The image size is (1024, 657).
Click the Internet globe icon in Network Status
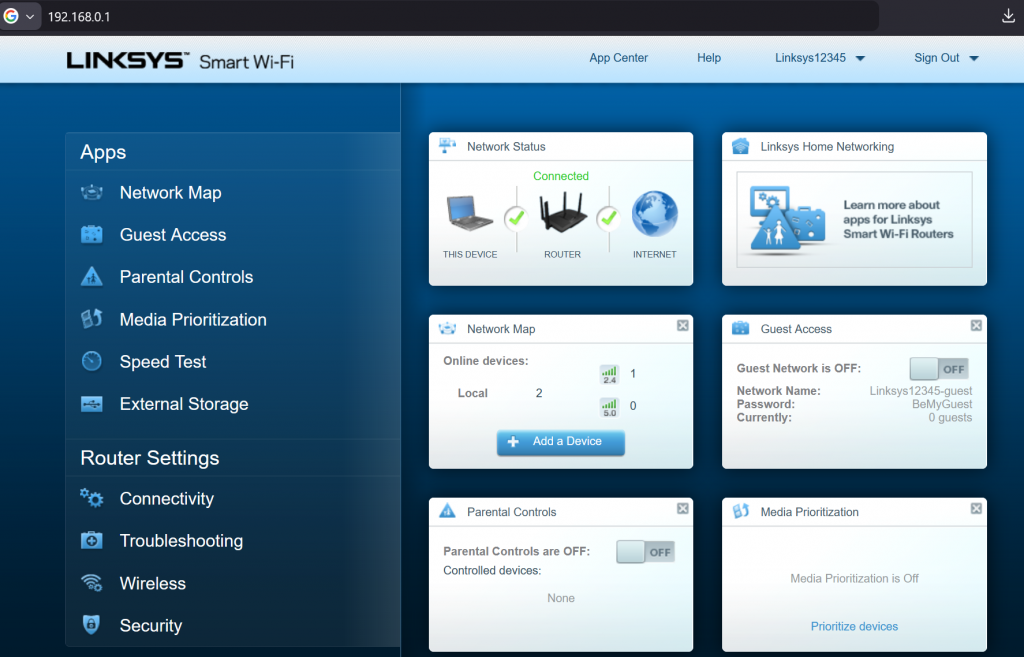click(654, 212)
